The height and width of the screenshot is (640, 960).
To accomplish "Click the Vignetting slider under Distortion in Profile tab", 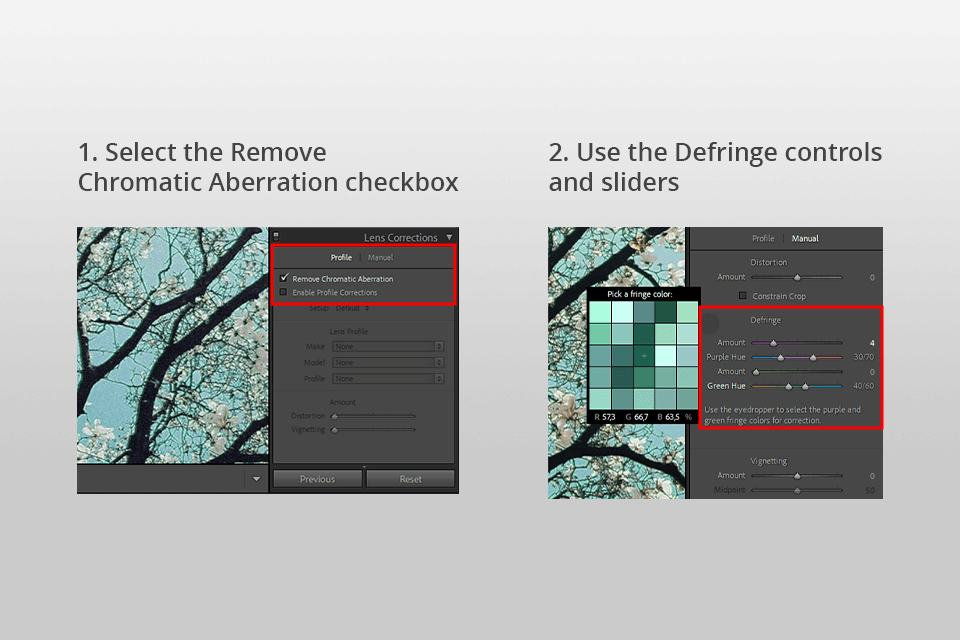I will pos(373,429).
